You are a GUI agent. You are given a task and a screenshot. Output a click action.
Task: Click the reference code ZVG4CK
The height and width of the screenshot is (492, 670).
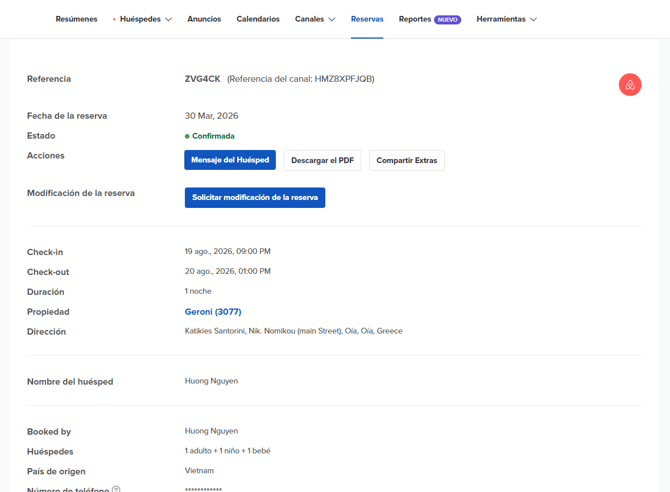(x=203, y=79)
